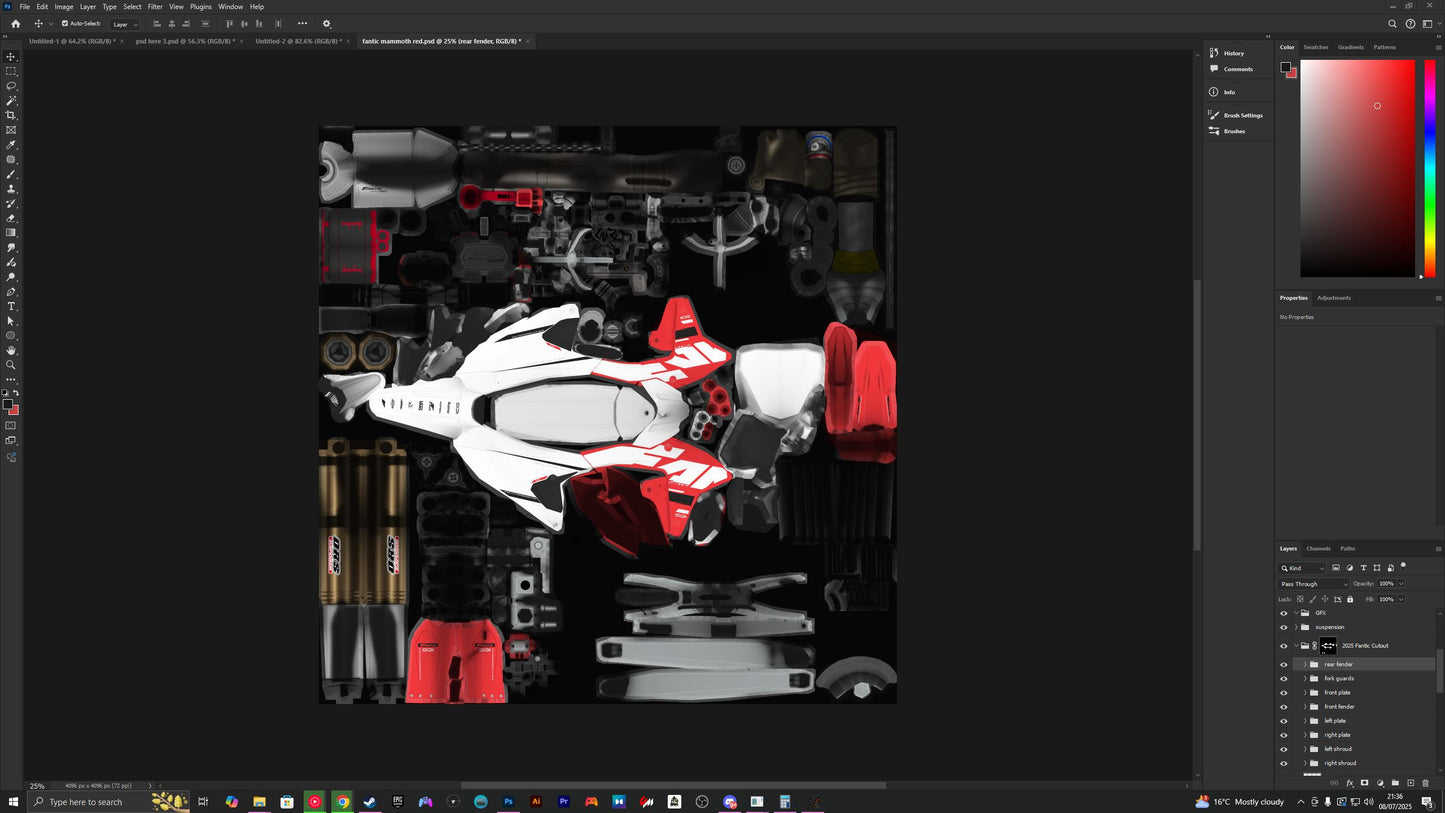
Task: Pick the Horizontal Type tool
Action: point(12,306)
